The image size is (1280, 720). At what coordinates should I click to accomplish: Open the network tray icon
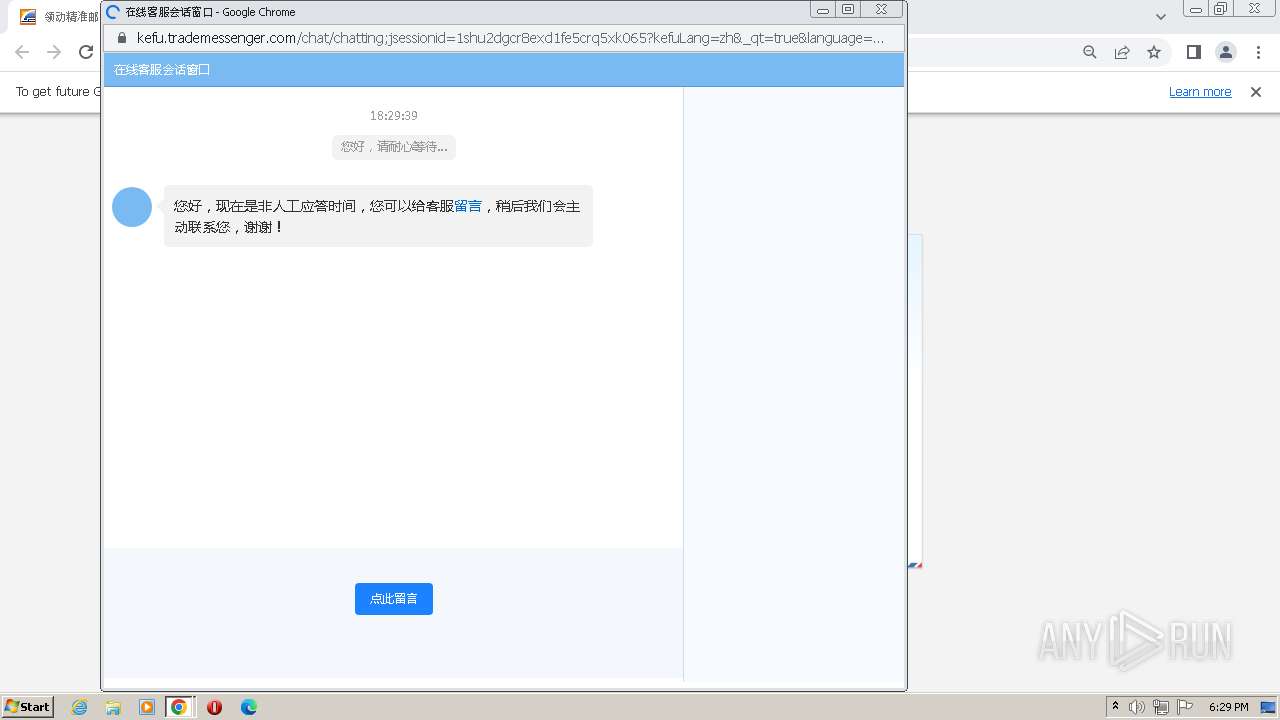tap(1161, 707)
